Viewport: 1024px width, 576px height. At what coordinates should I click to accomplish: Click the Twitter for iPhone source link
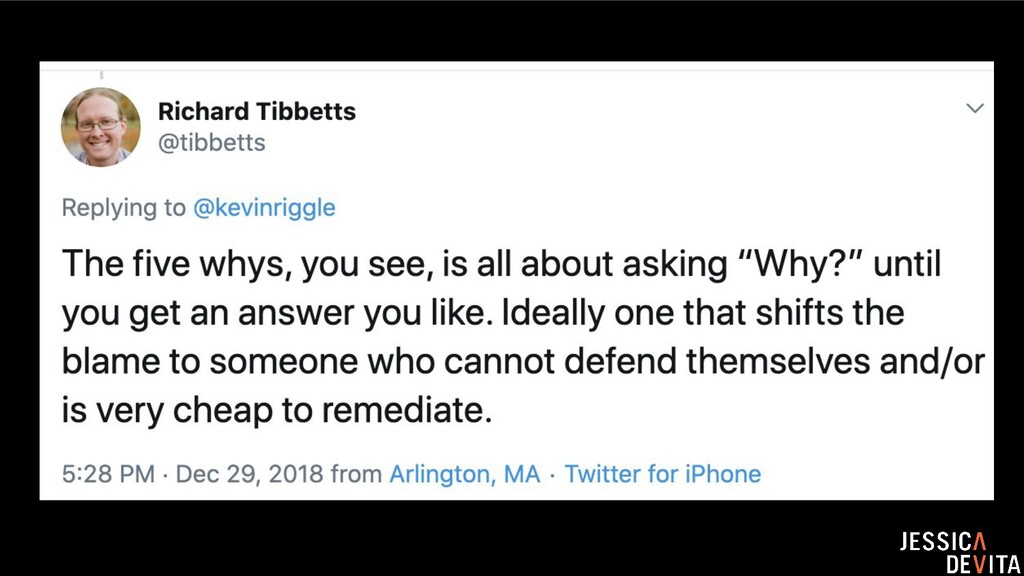(663, 473)
